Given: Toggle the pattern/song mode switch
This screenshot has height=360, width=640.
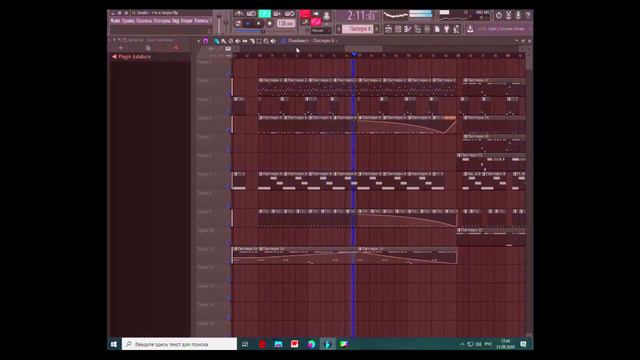Looking at the screenshot, I should tap(238, 24).
